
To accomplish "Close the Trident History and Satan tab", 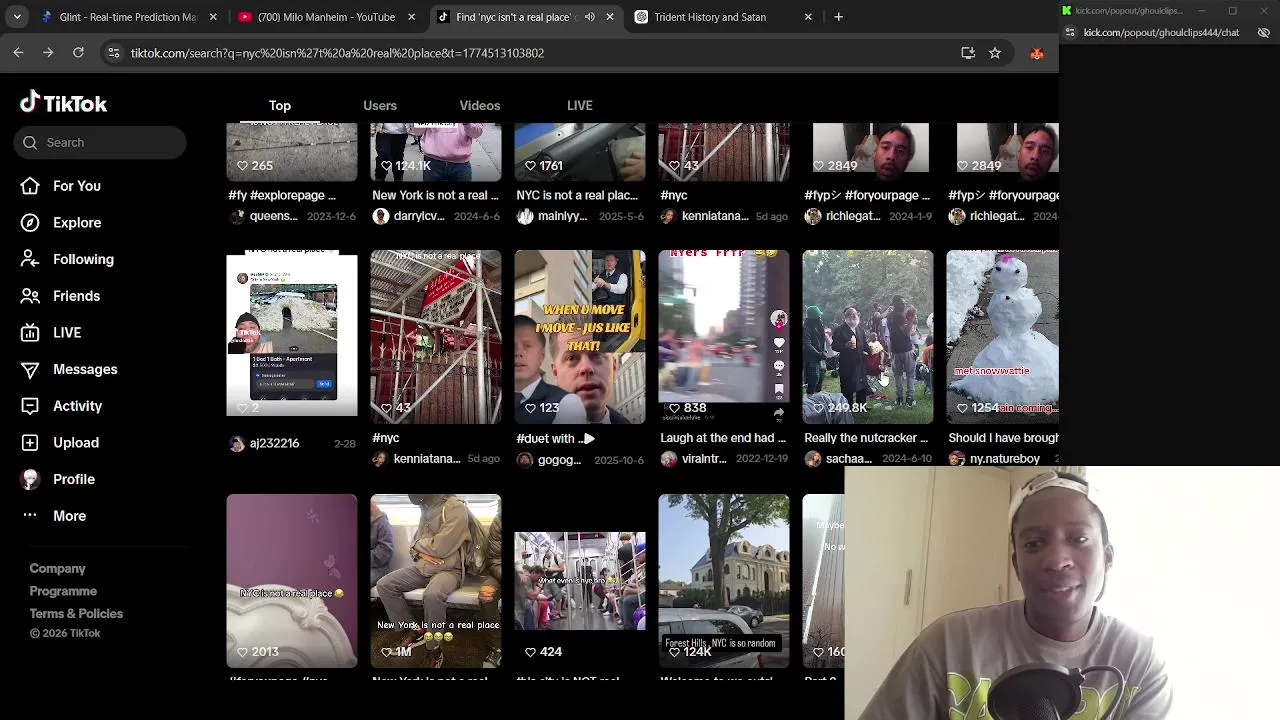I will coord(808,17).
